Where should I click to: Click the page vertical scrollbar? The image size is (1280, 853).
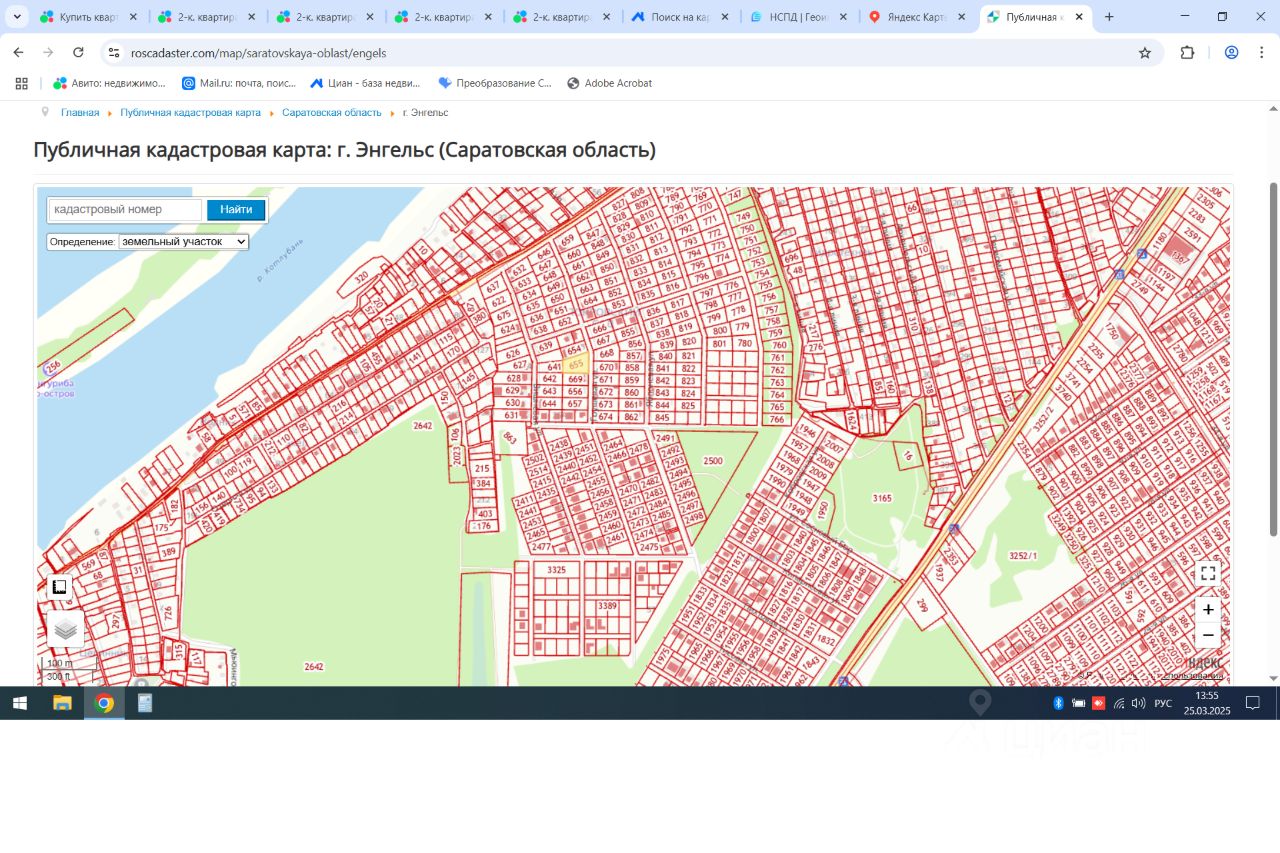[x=1273, y=360]
